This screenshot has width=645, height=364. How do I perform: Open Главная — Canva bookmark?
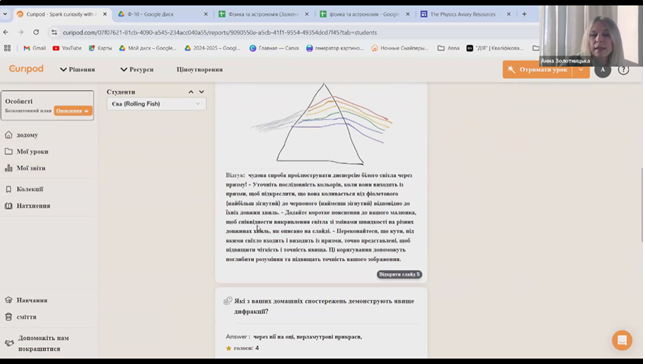[274, 48]
